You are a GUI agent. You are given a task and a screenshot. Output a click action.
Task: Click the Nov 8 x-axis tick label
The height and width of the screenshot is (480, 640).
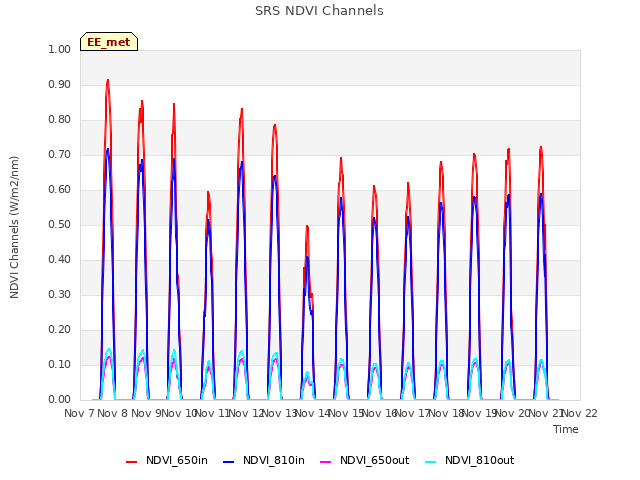pyautogui.click(x=113, y=413)
